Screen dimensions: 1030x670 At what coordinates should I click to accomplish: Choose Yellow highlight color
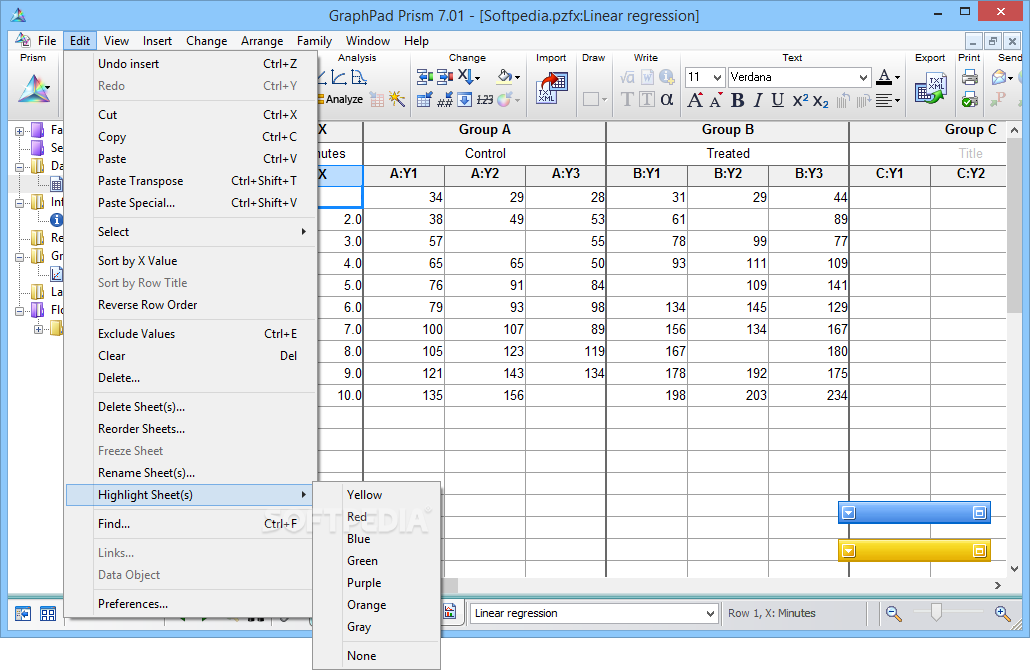(x=376, y=495)
